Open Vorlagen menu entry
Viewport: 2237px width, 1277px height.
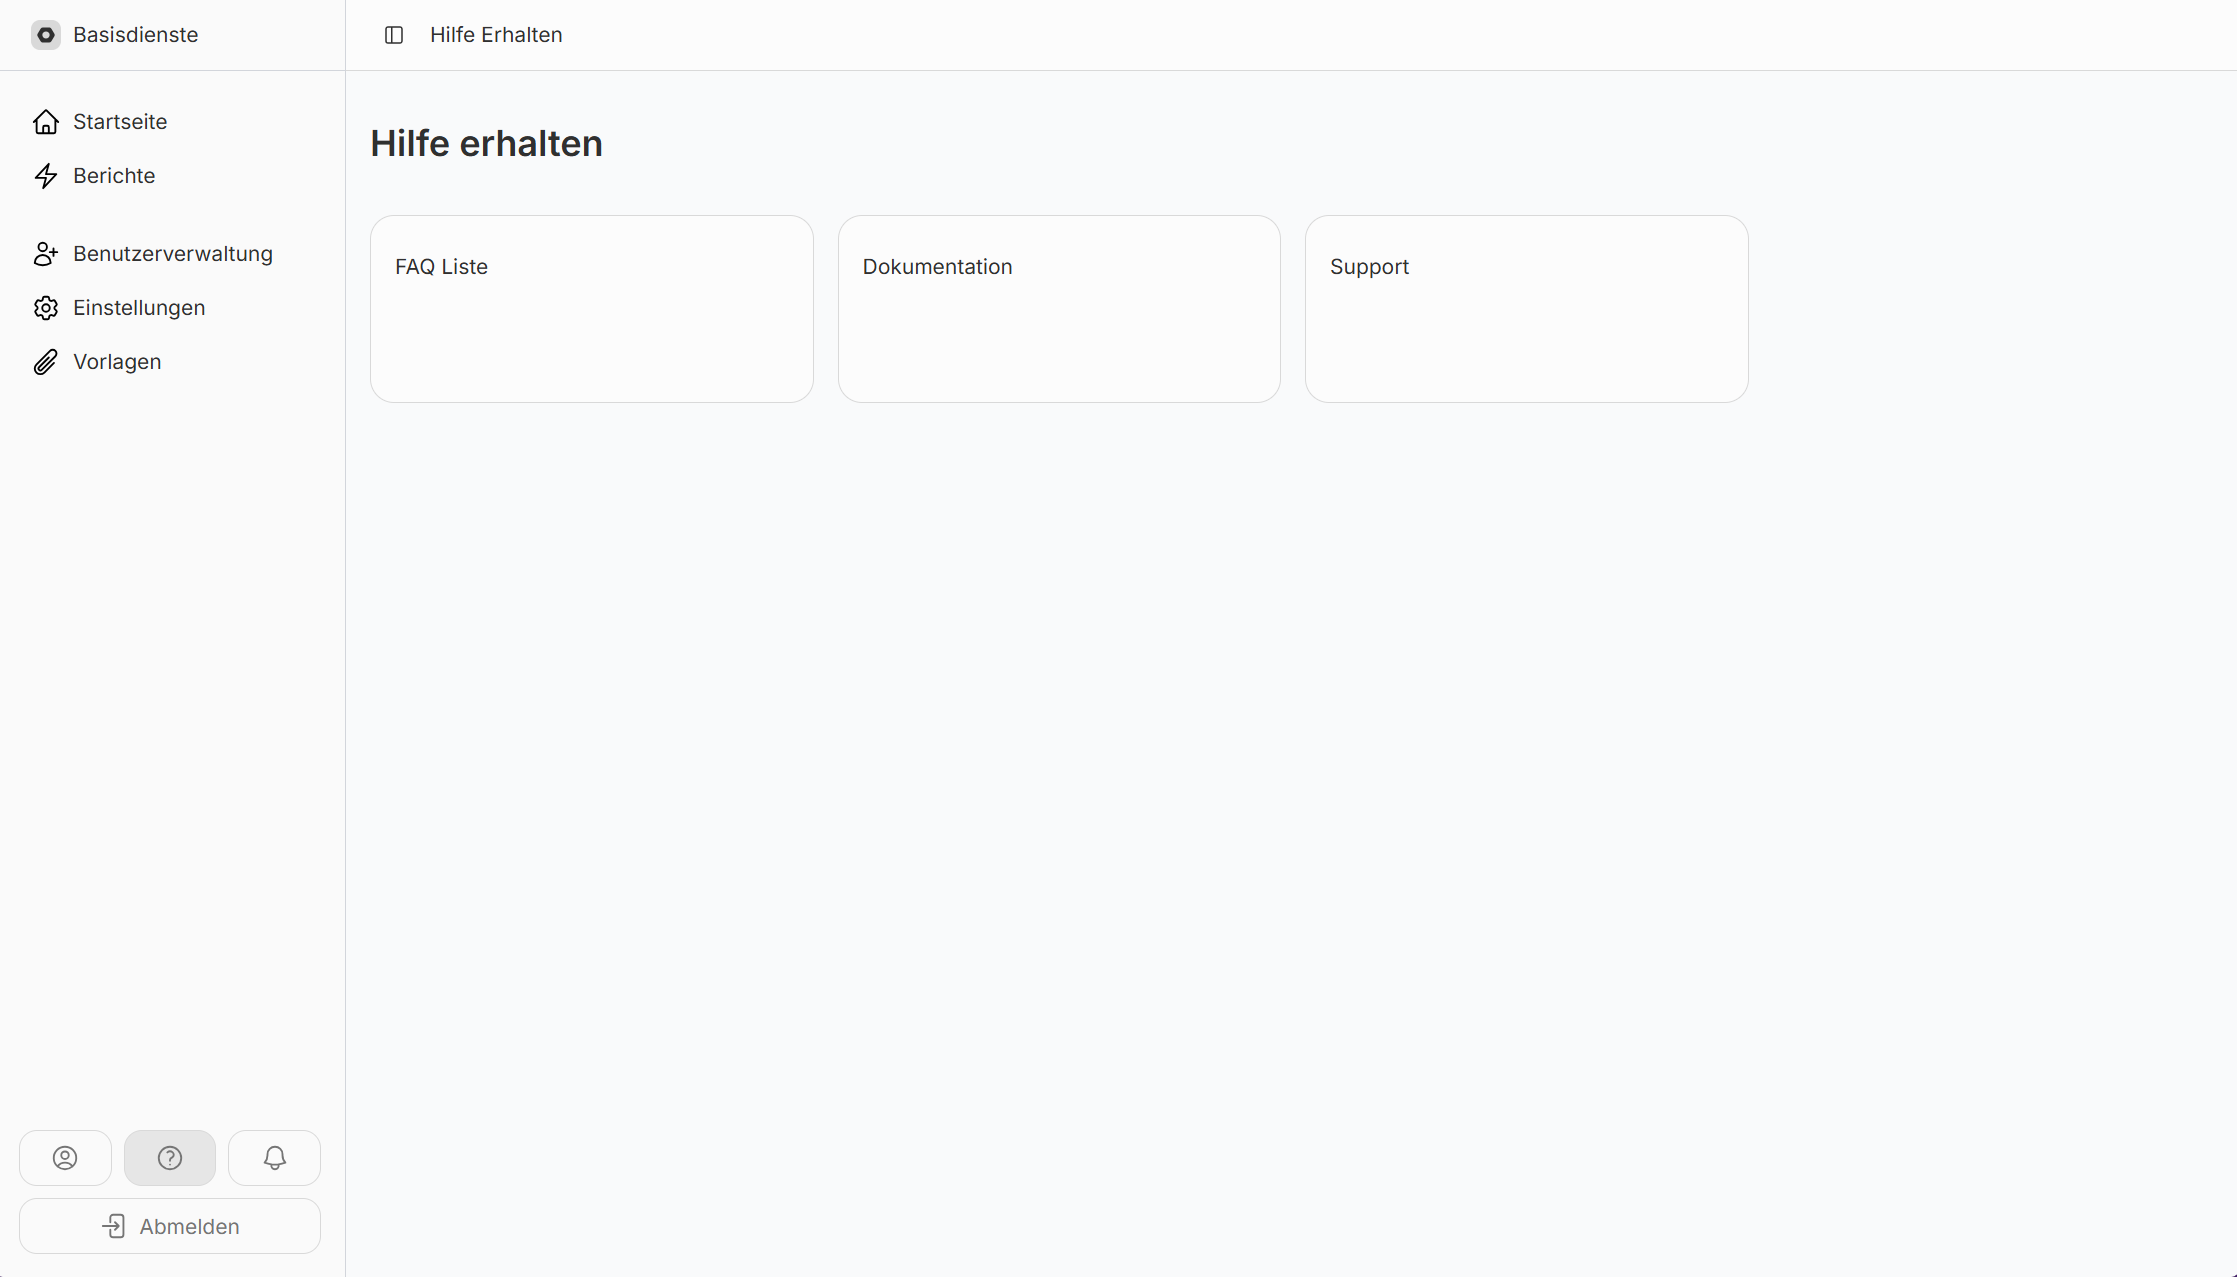117,362
